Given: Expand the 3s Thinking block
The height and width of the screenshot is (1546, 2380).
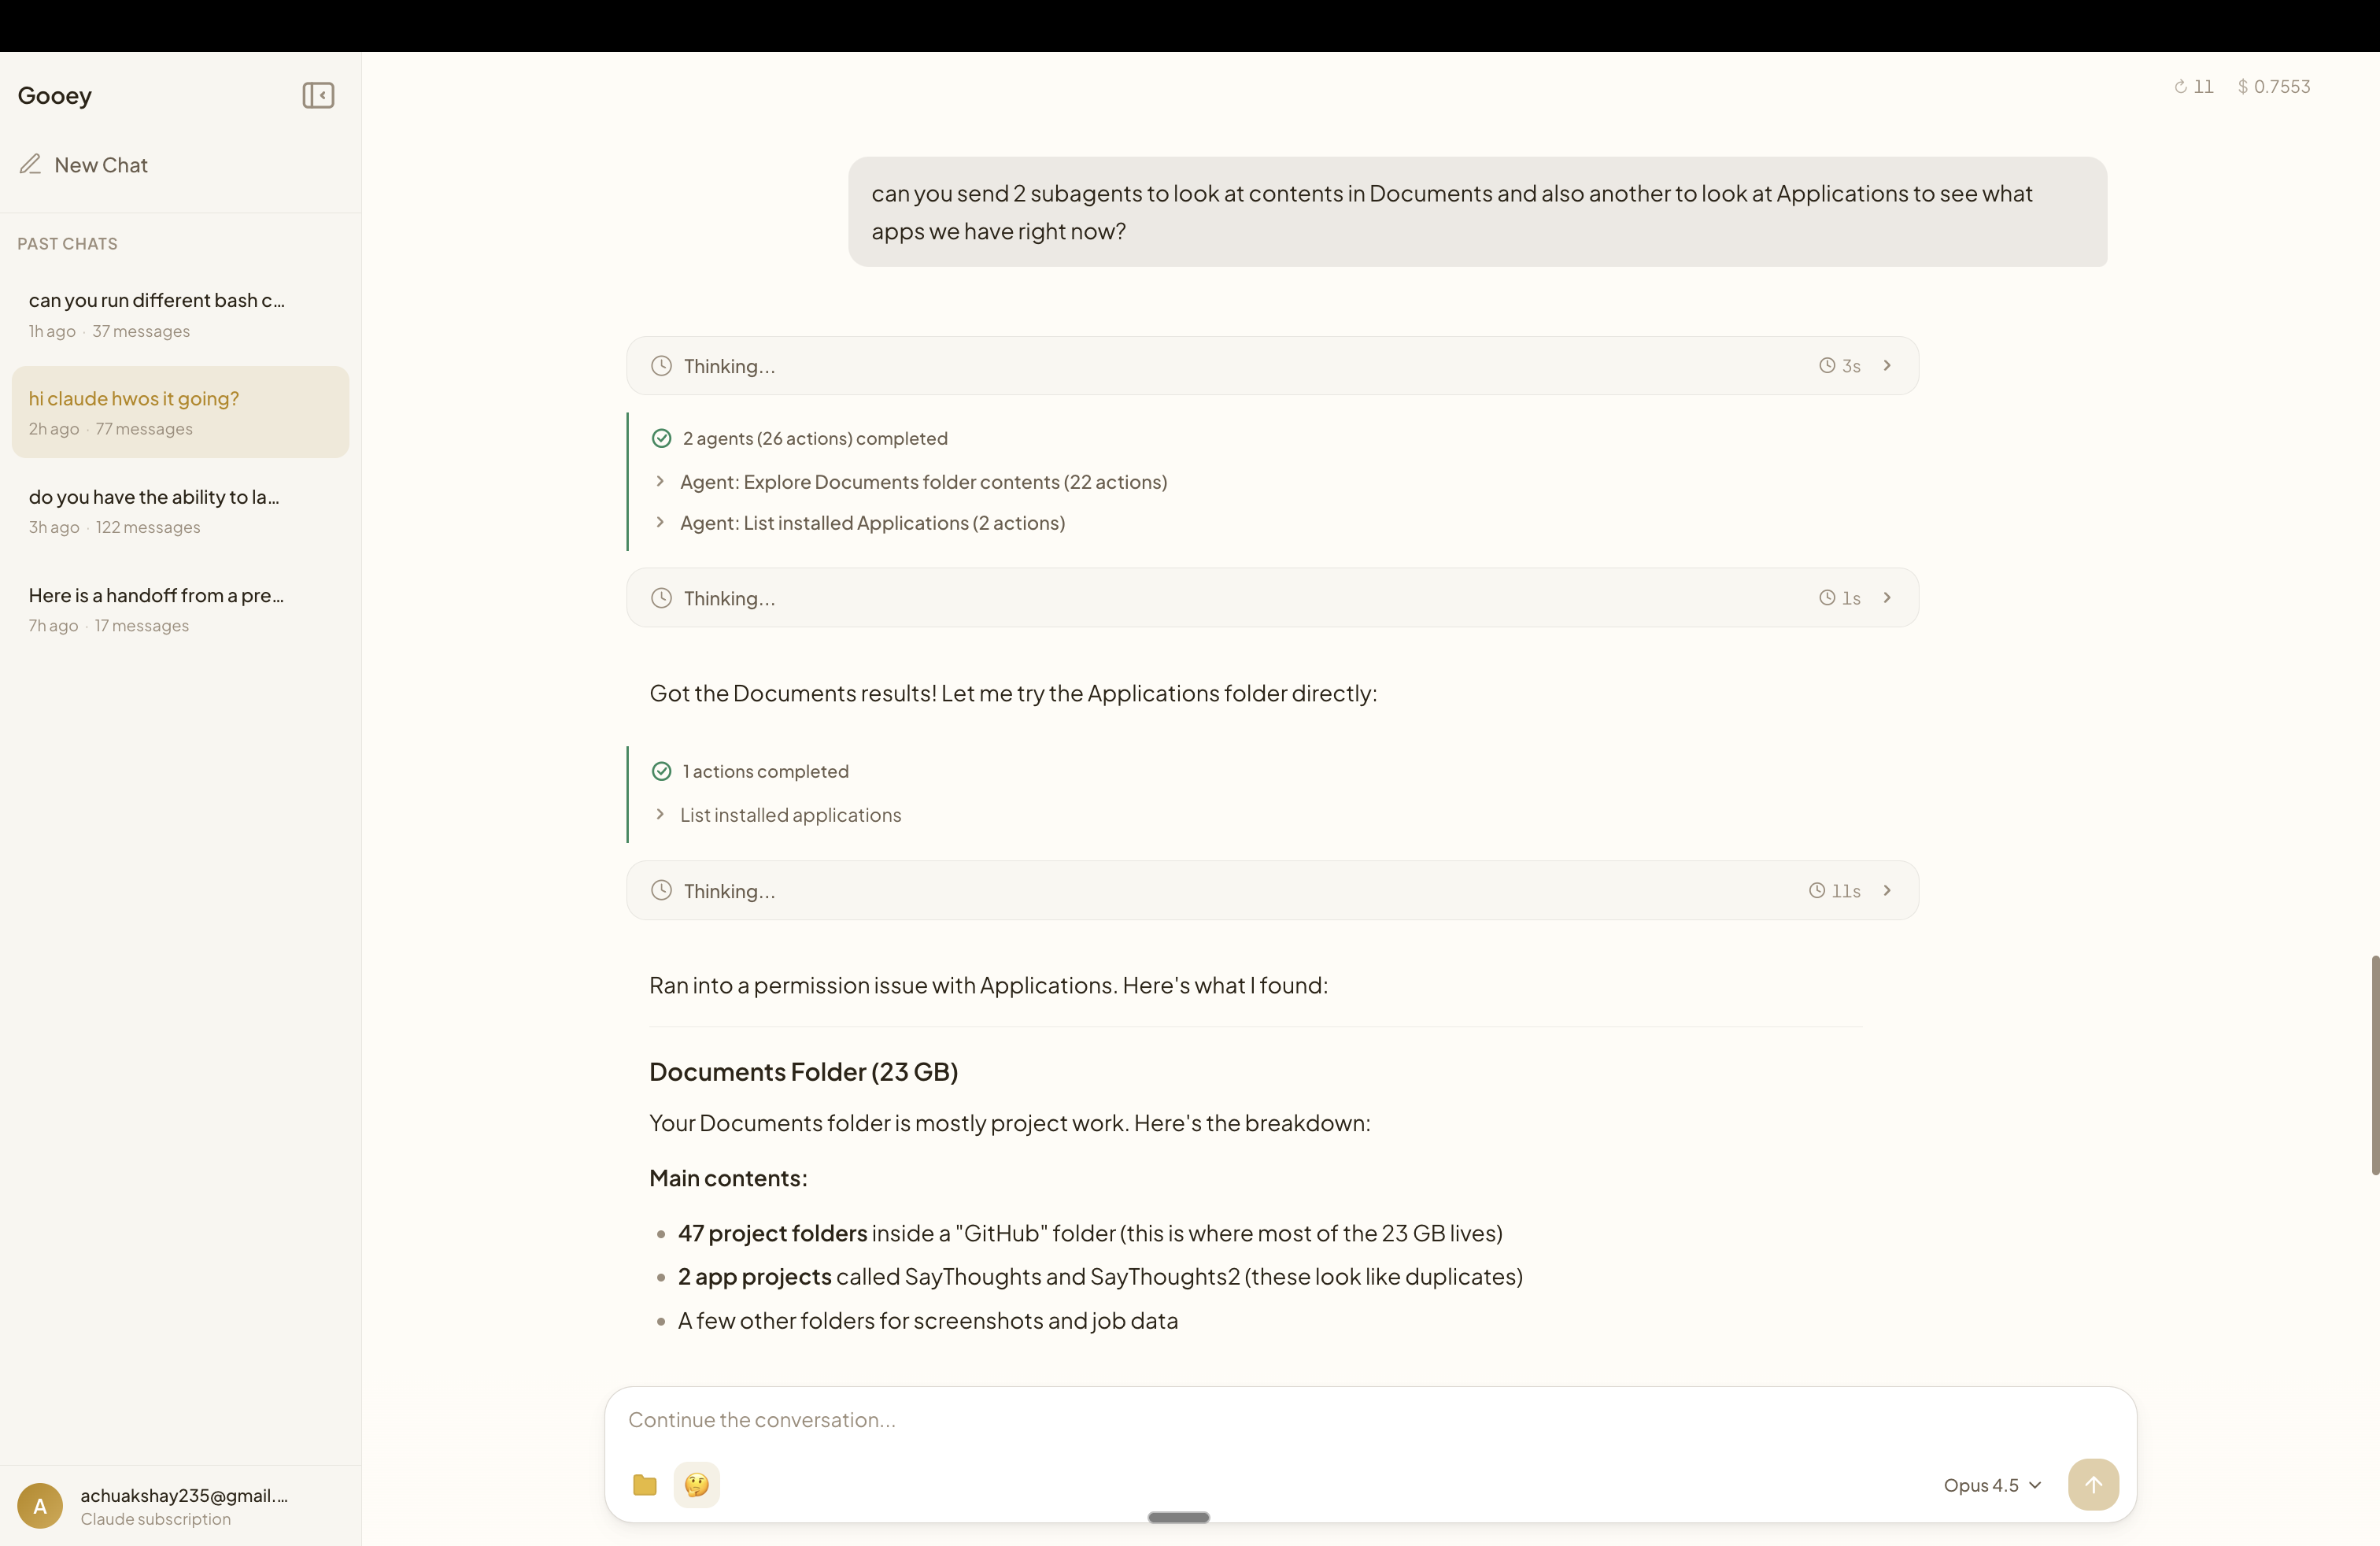Looking at the screenshot, I should pyautogui.click(x=1886, y=366).
